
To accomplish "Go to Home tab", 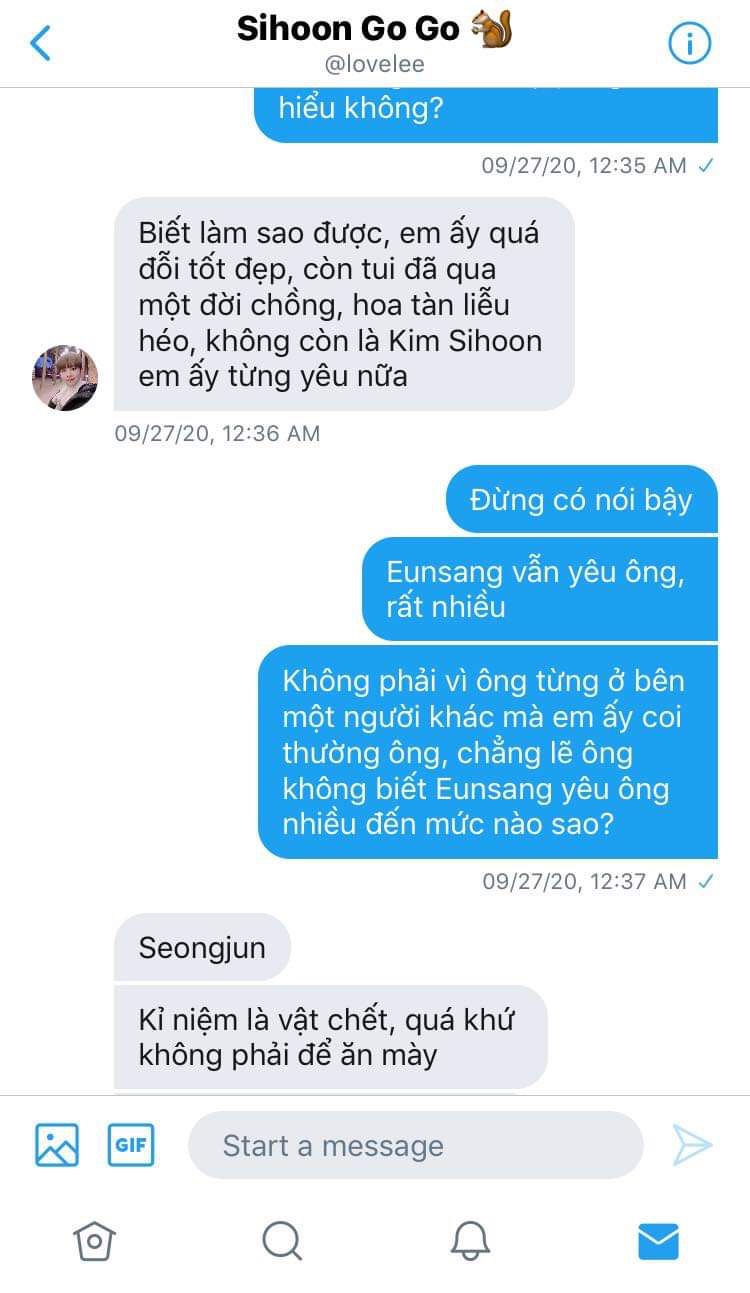I will (x=94, y=1241).
